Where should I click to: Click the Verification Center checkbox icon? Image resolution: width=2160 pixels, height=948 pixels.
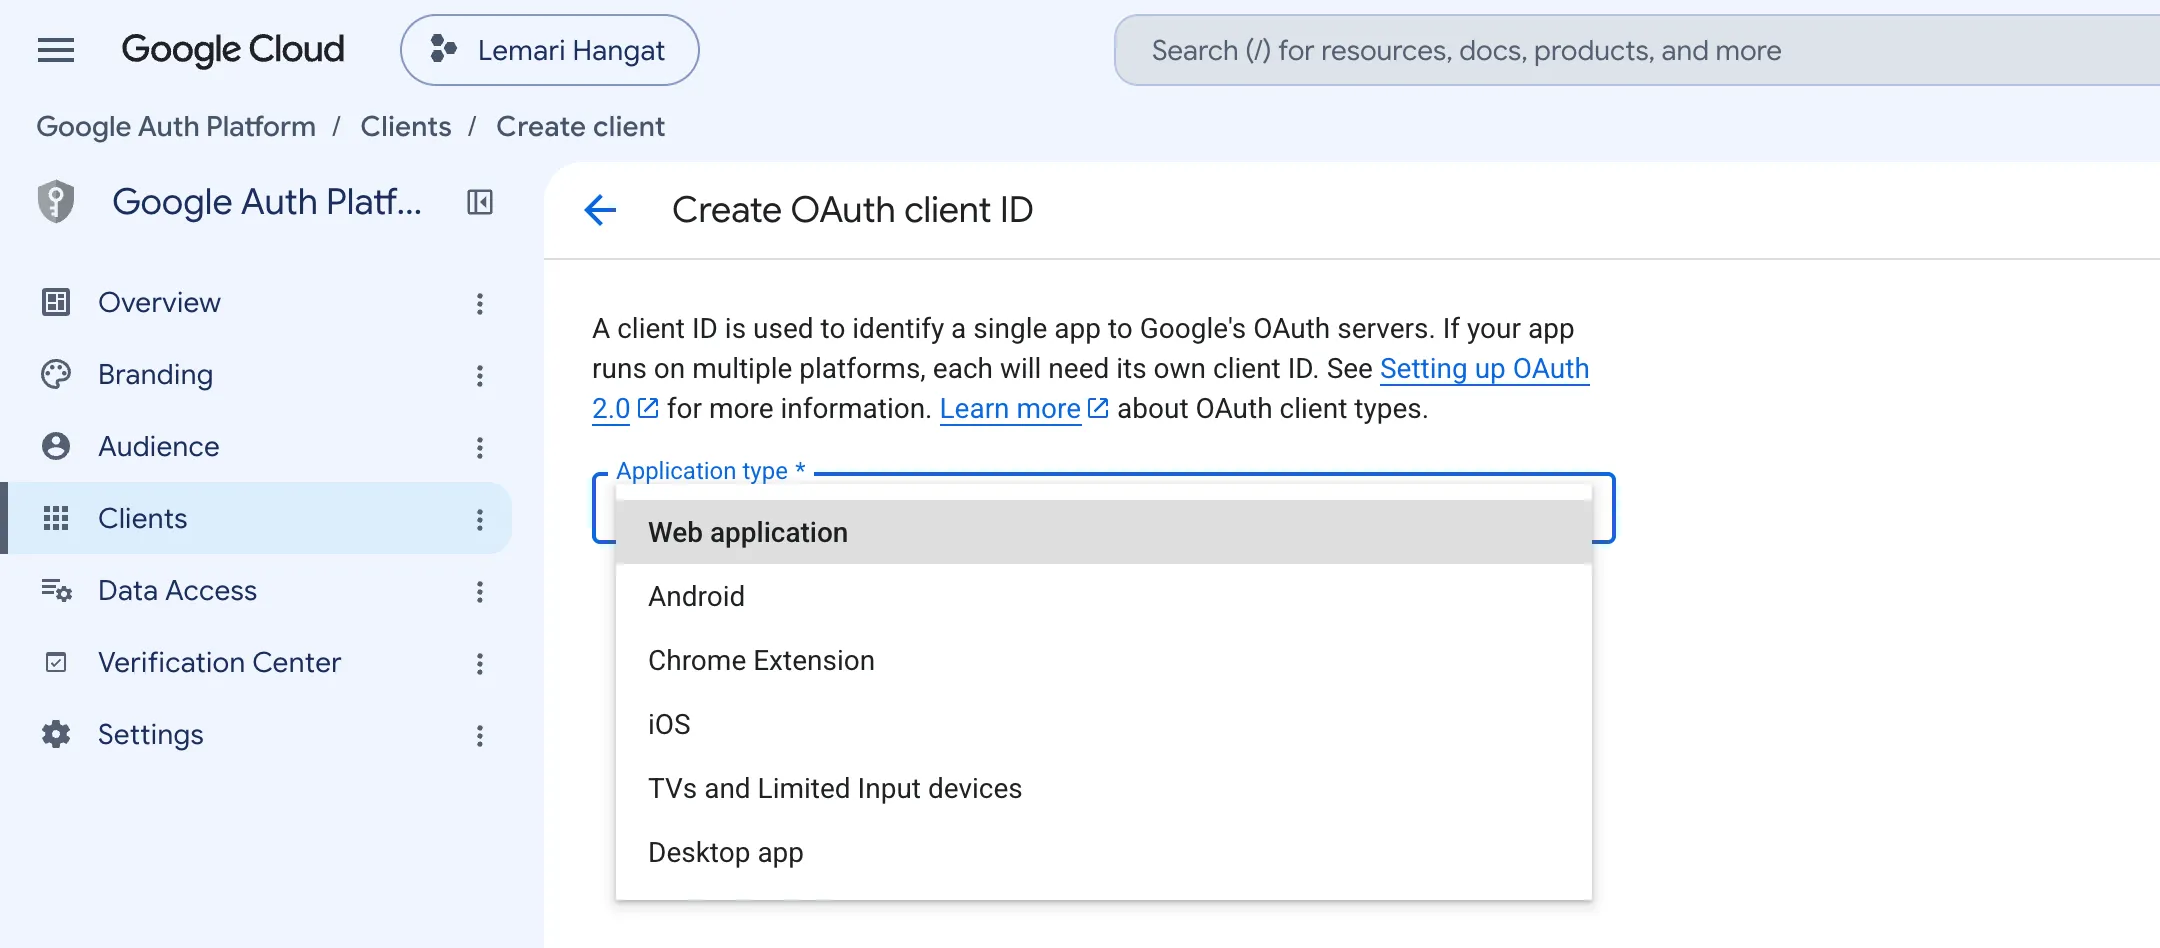coord(56,662)
